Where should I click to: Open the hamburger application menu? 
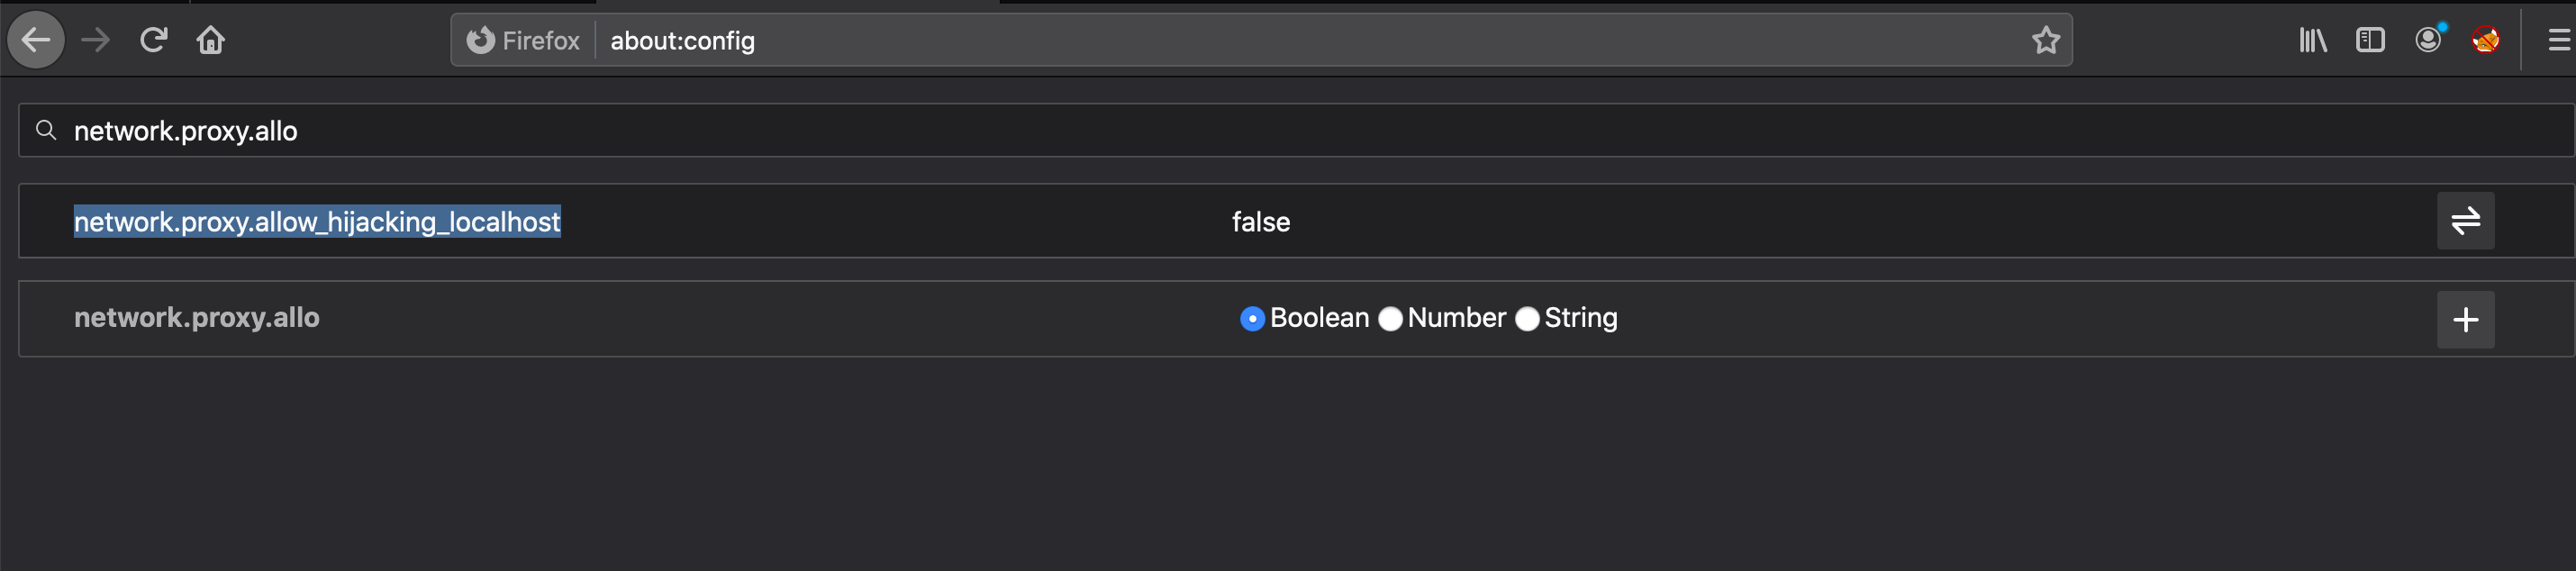(x=2559, y=40)
